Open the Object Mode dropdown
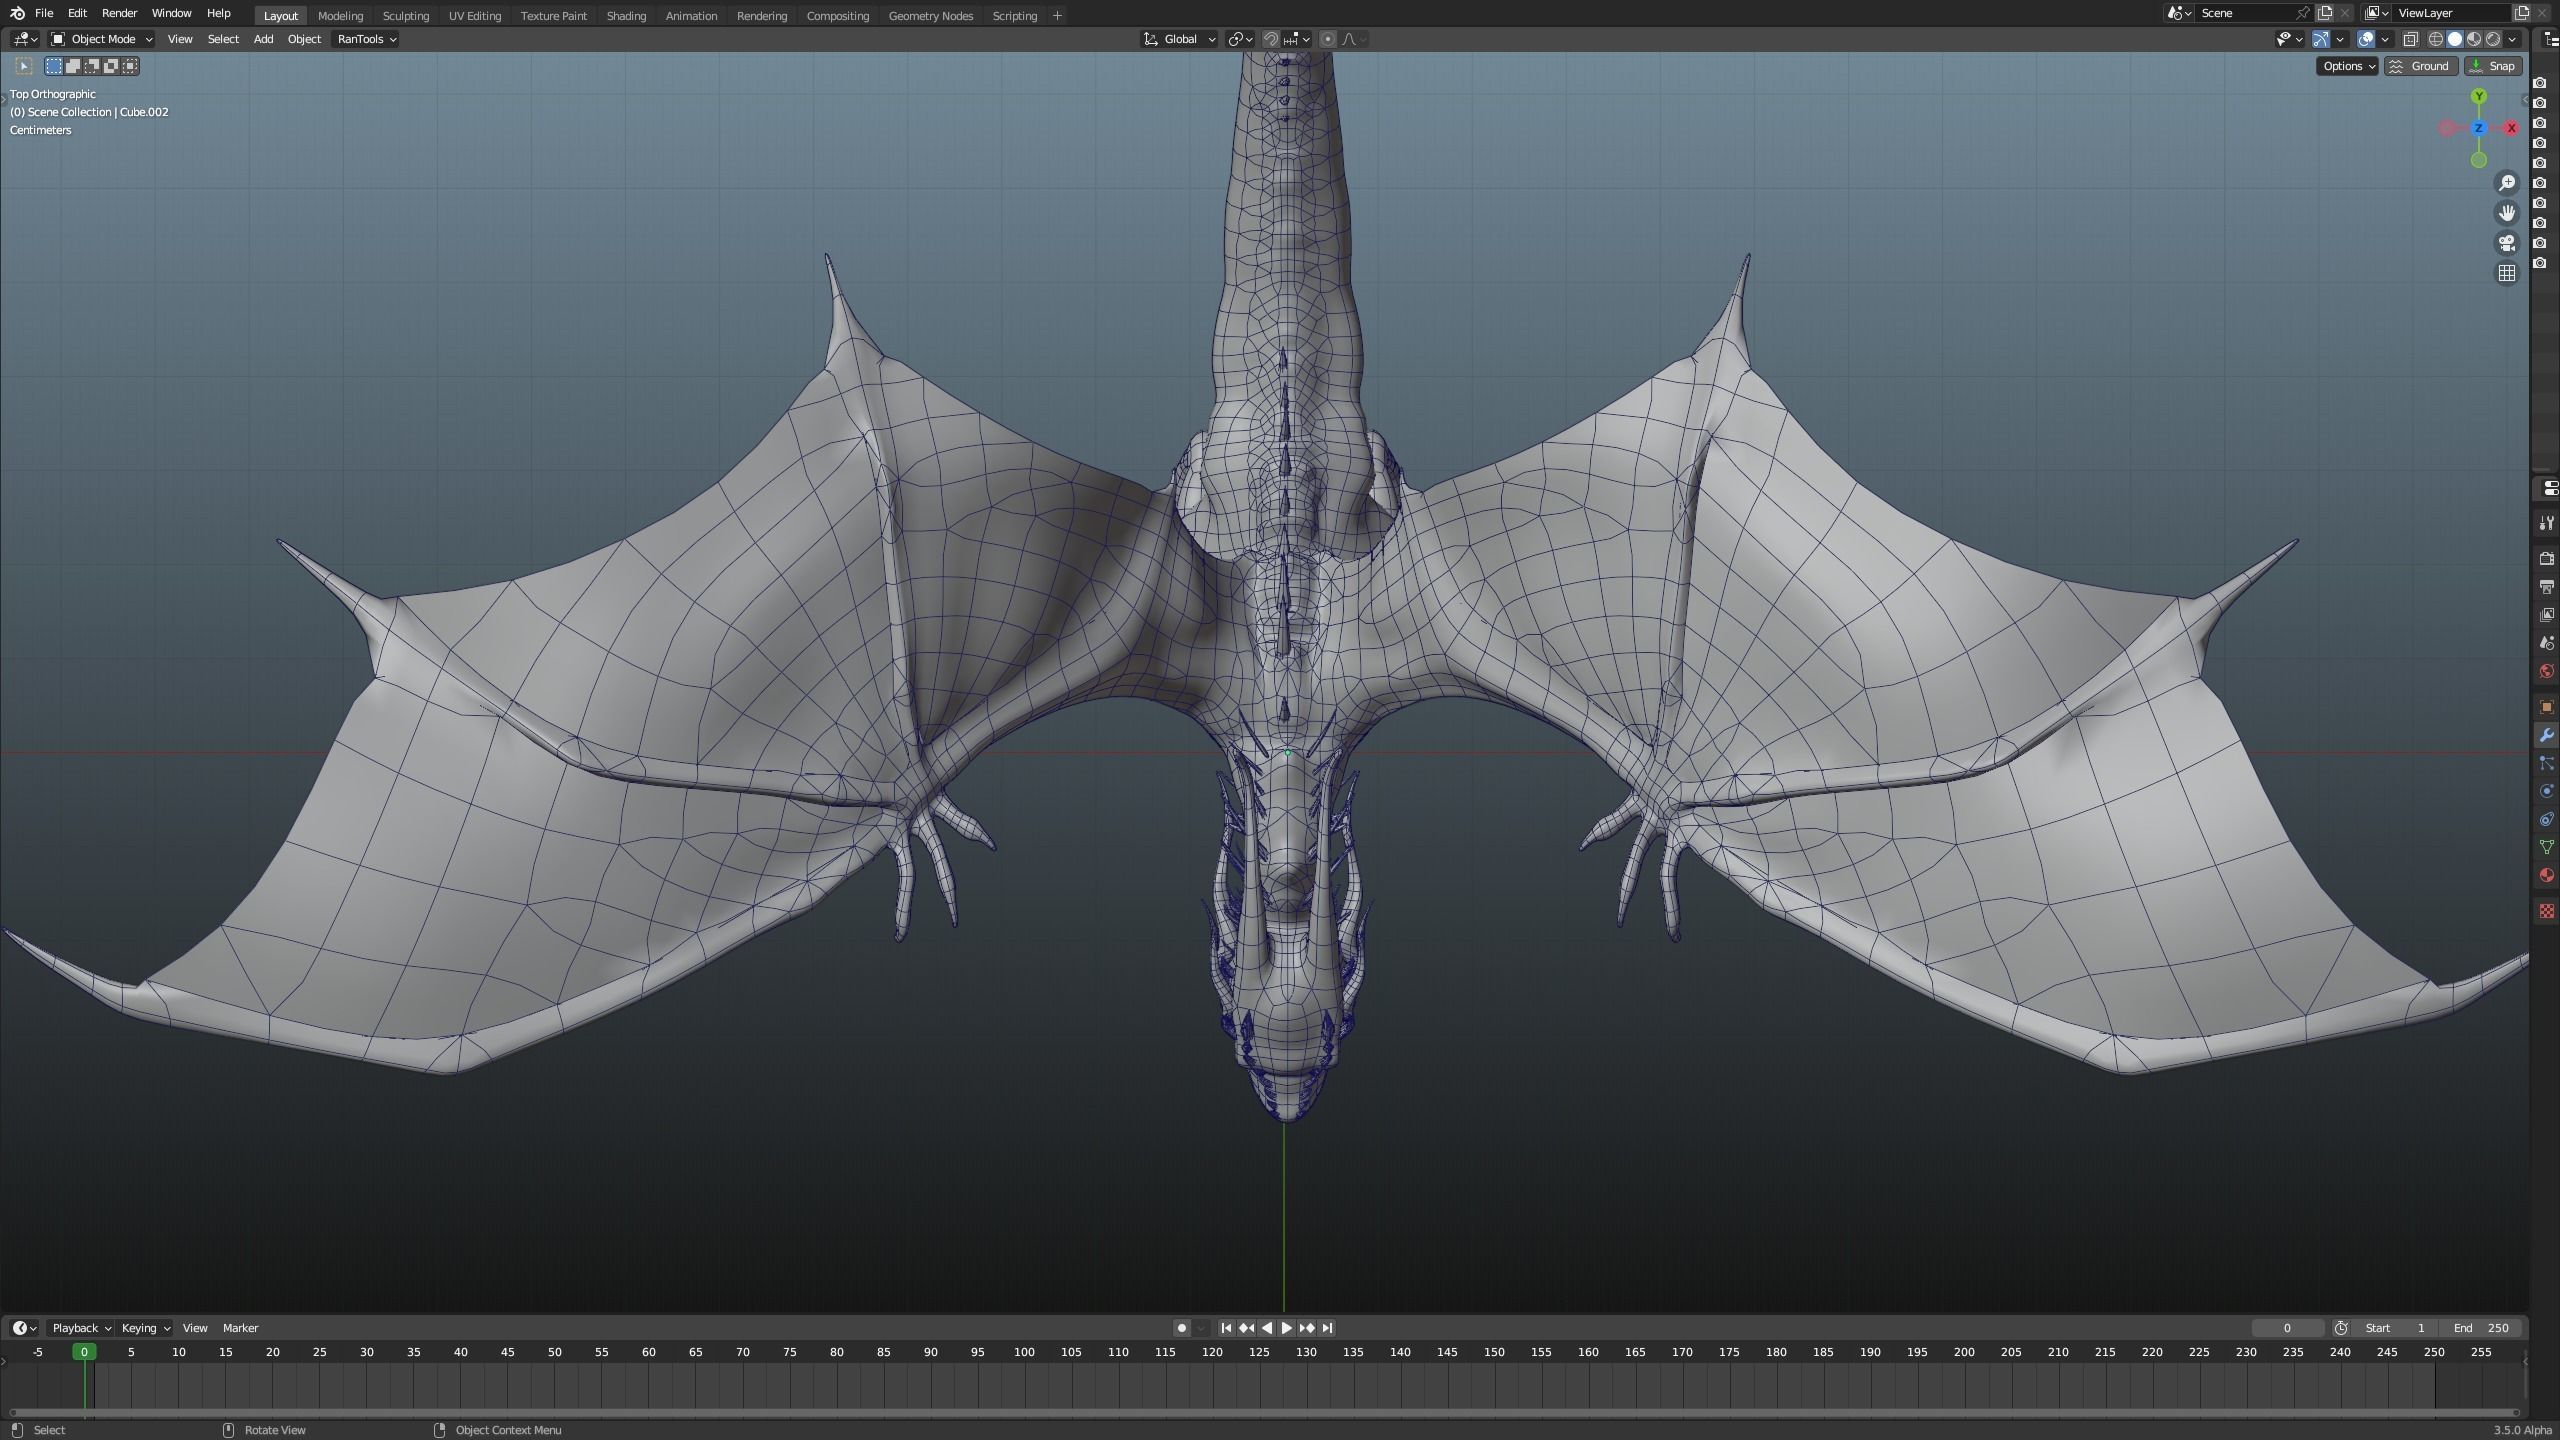 102,39
